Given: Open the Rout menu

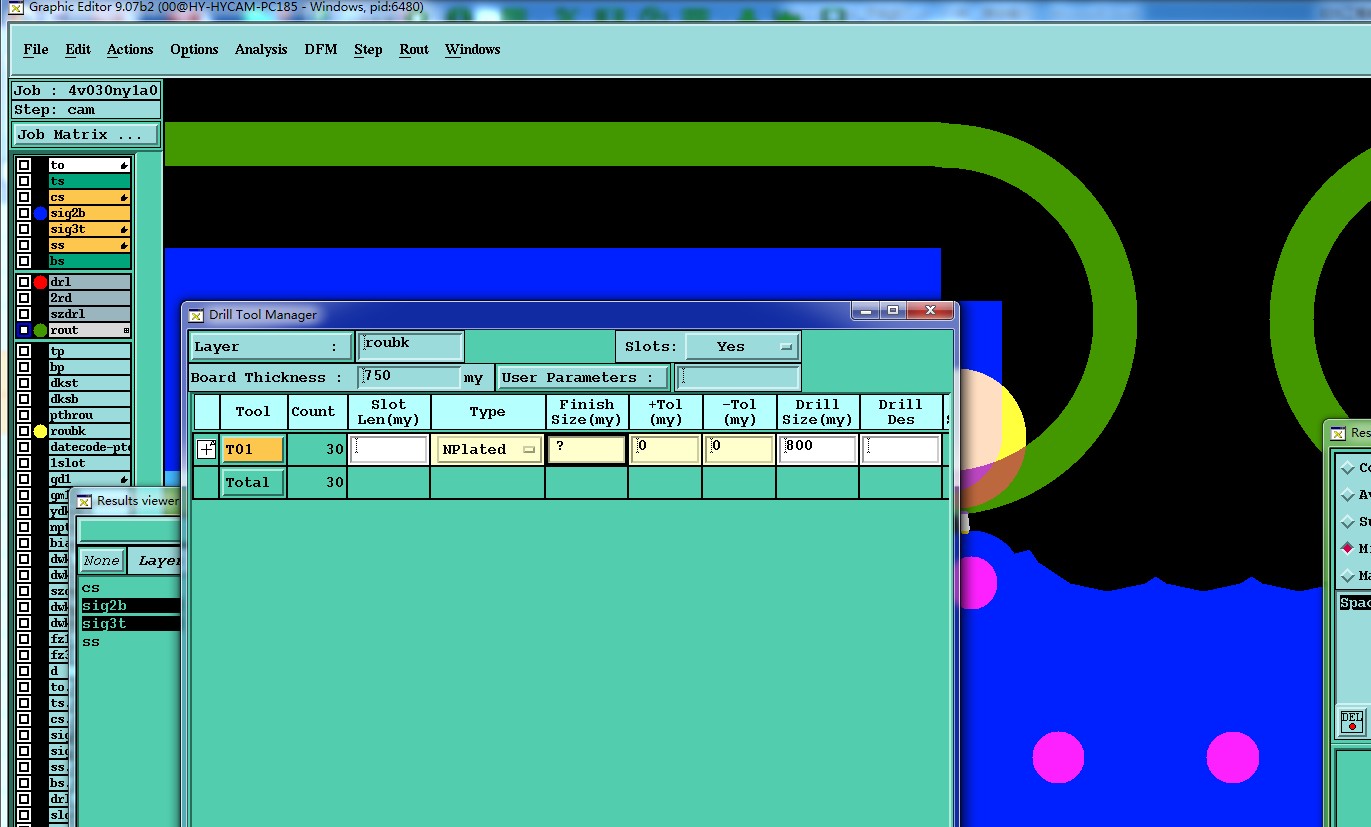Looking at the screenshot, I should pyautogui.click(x=414, y=49).
